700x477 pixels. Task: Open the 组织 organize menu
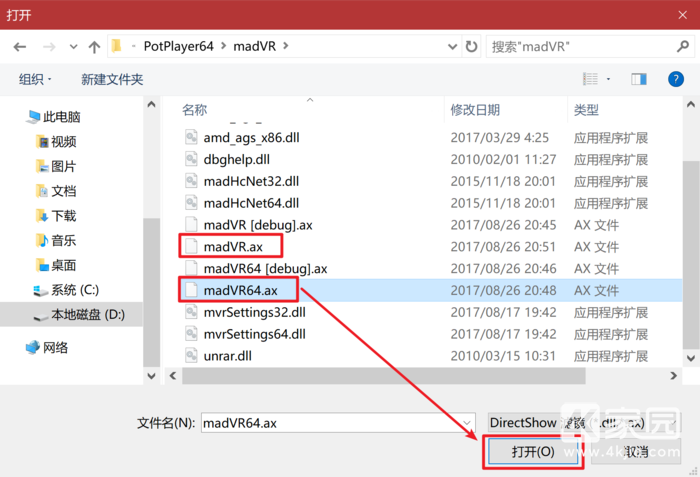pos(35,79)
